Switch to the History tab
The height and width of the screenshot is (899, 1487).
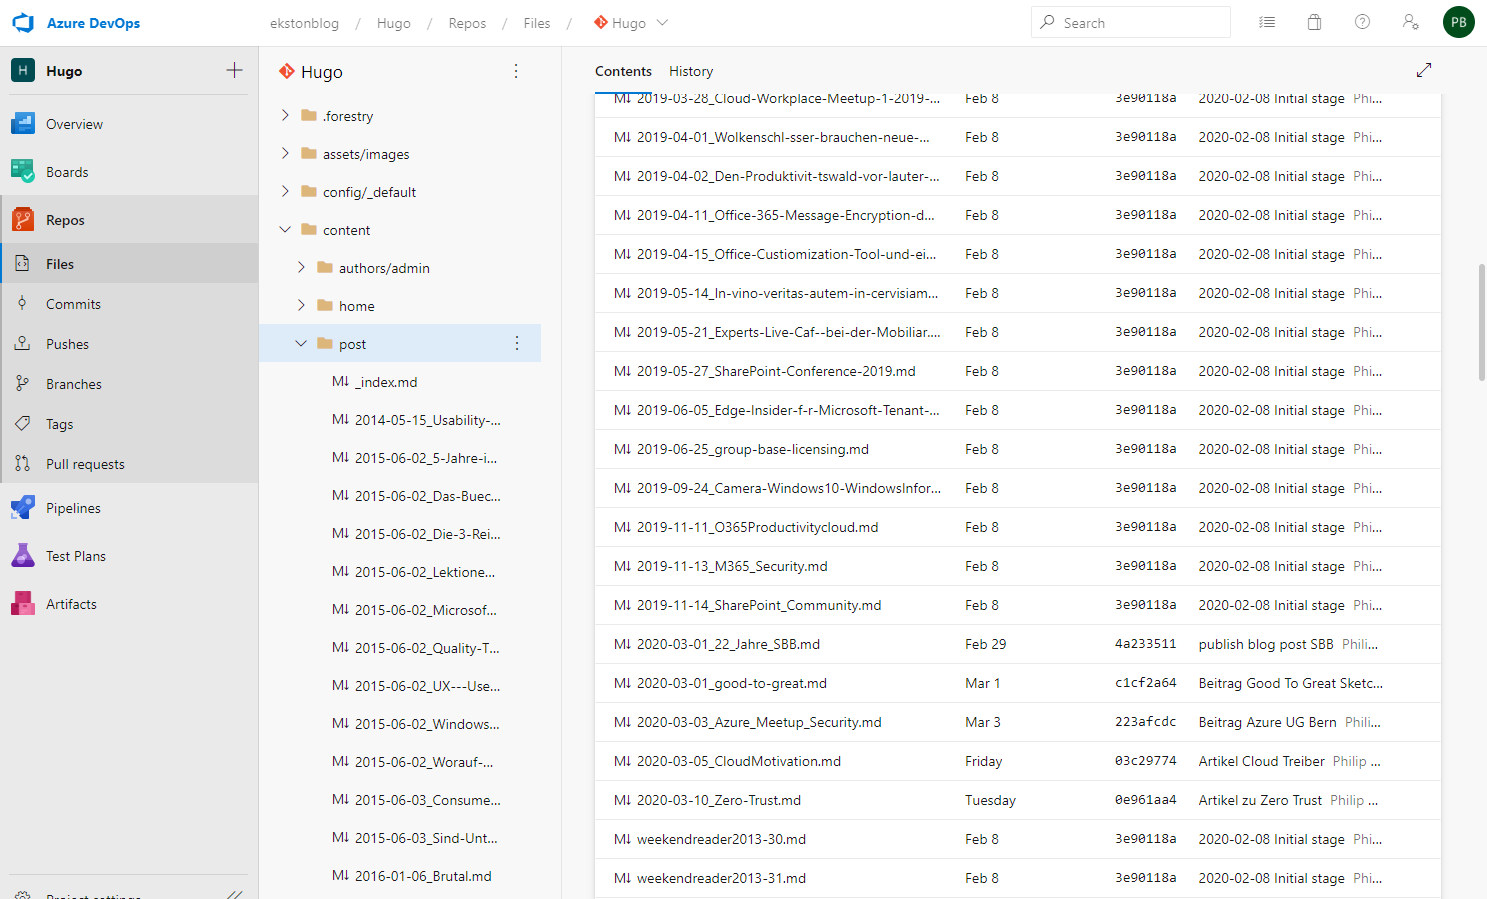click(691, 71)
